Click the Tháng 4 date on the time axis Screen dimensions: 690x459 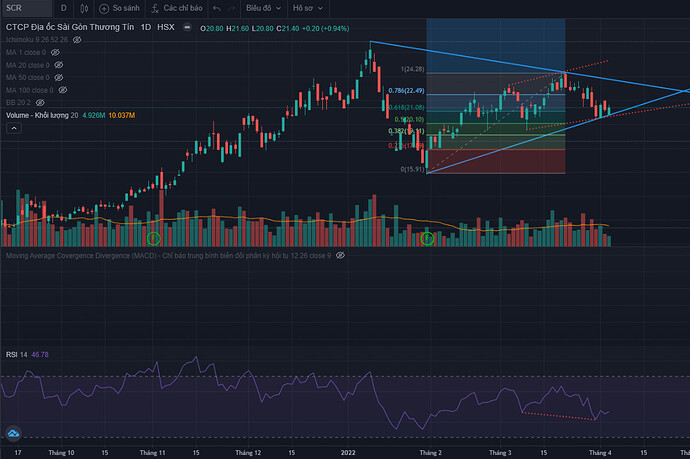(x=600, y=452)
